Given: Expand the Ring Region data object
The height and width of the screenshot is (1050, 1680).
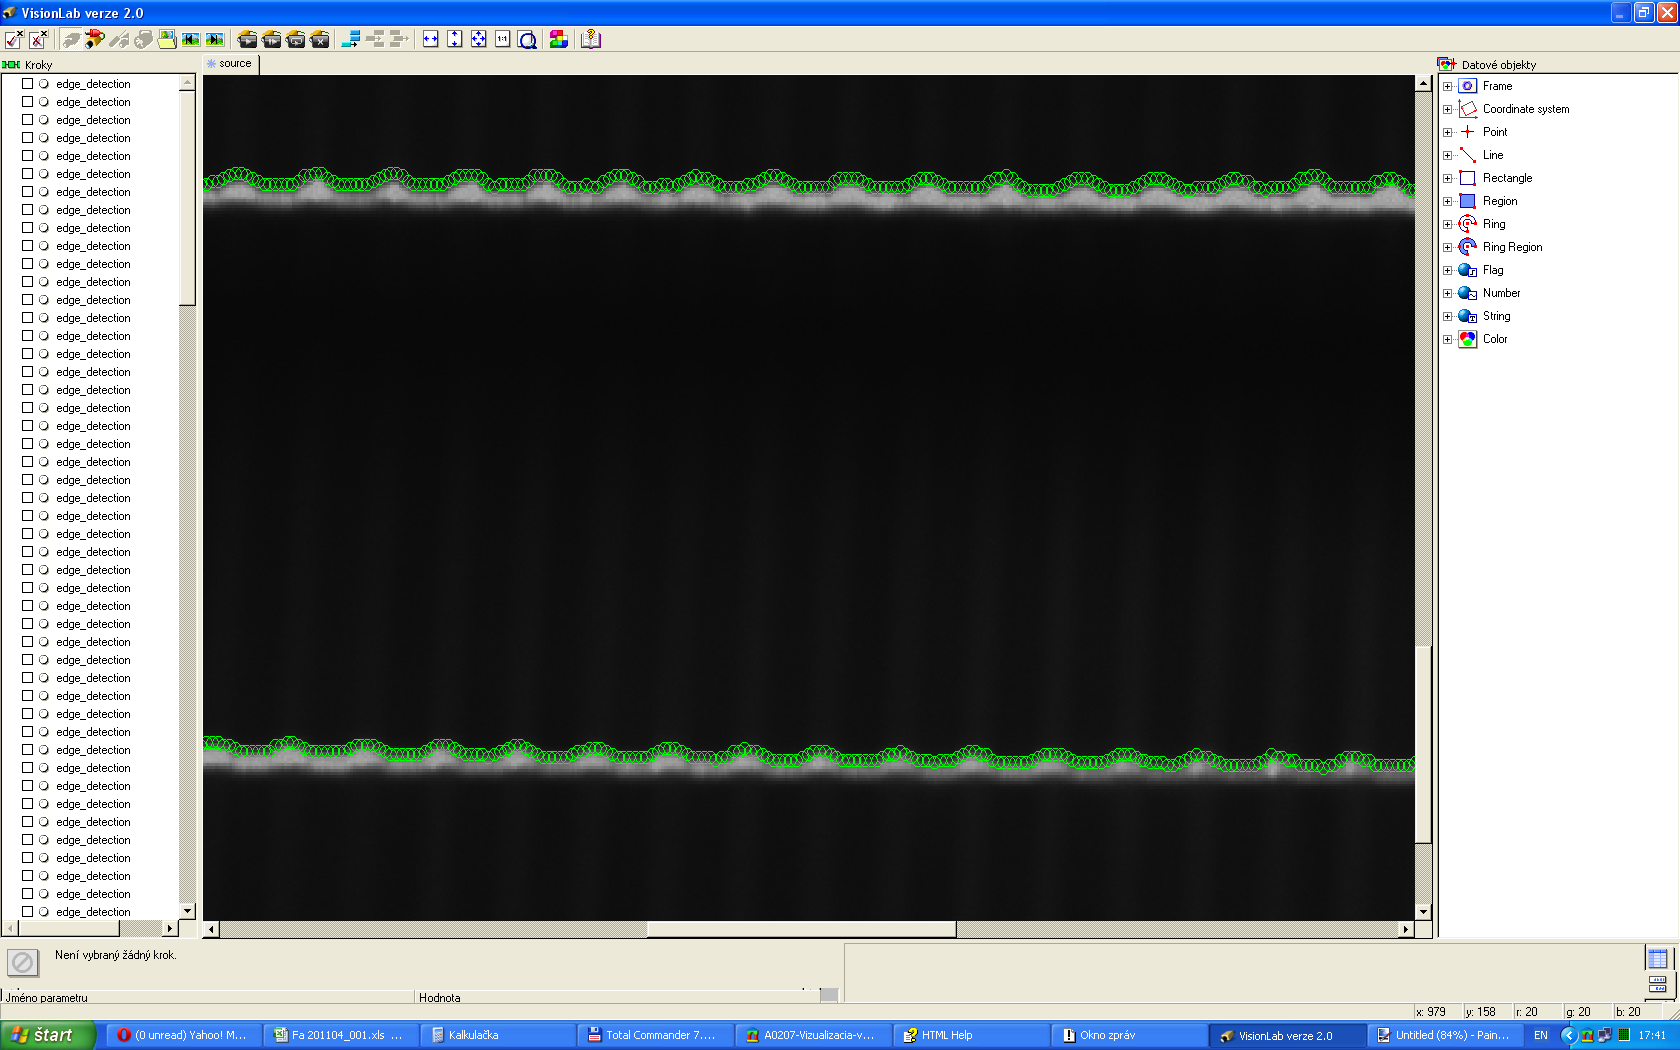Looking at the screenshot, I should (1447, 247).
